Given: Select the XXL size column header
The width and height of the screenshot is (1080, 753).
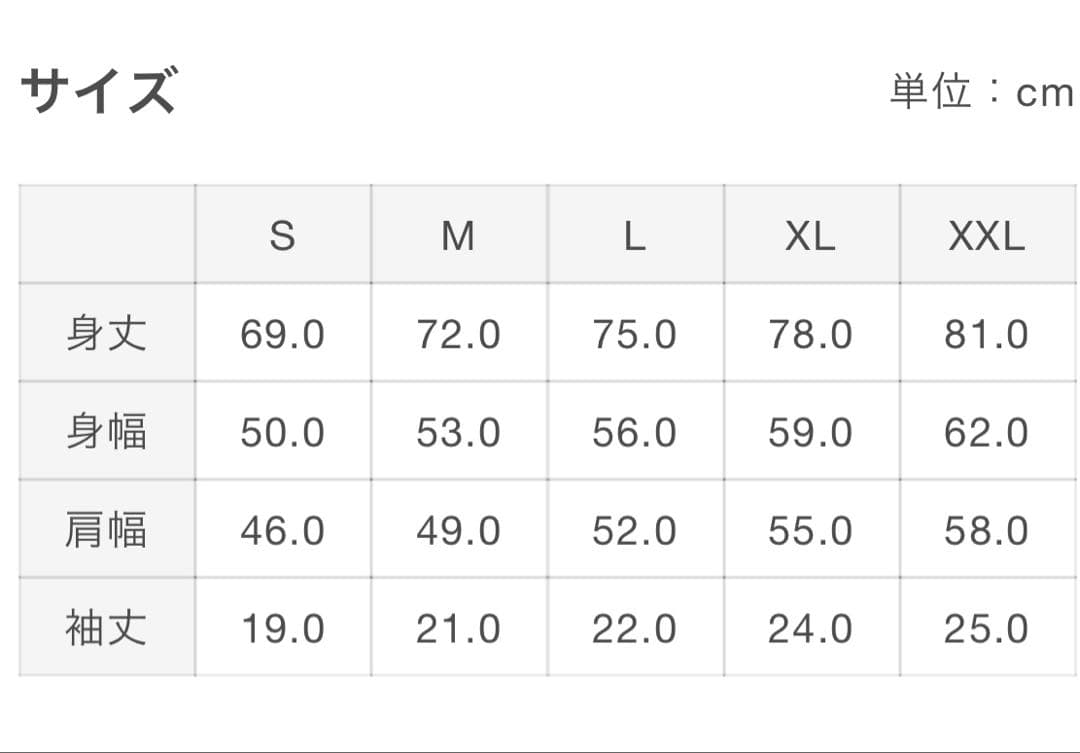Looking at the screenshot, I should pyautogui.click(x=986, y=236).
